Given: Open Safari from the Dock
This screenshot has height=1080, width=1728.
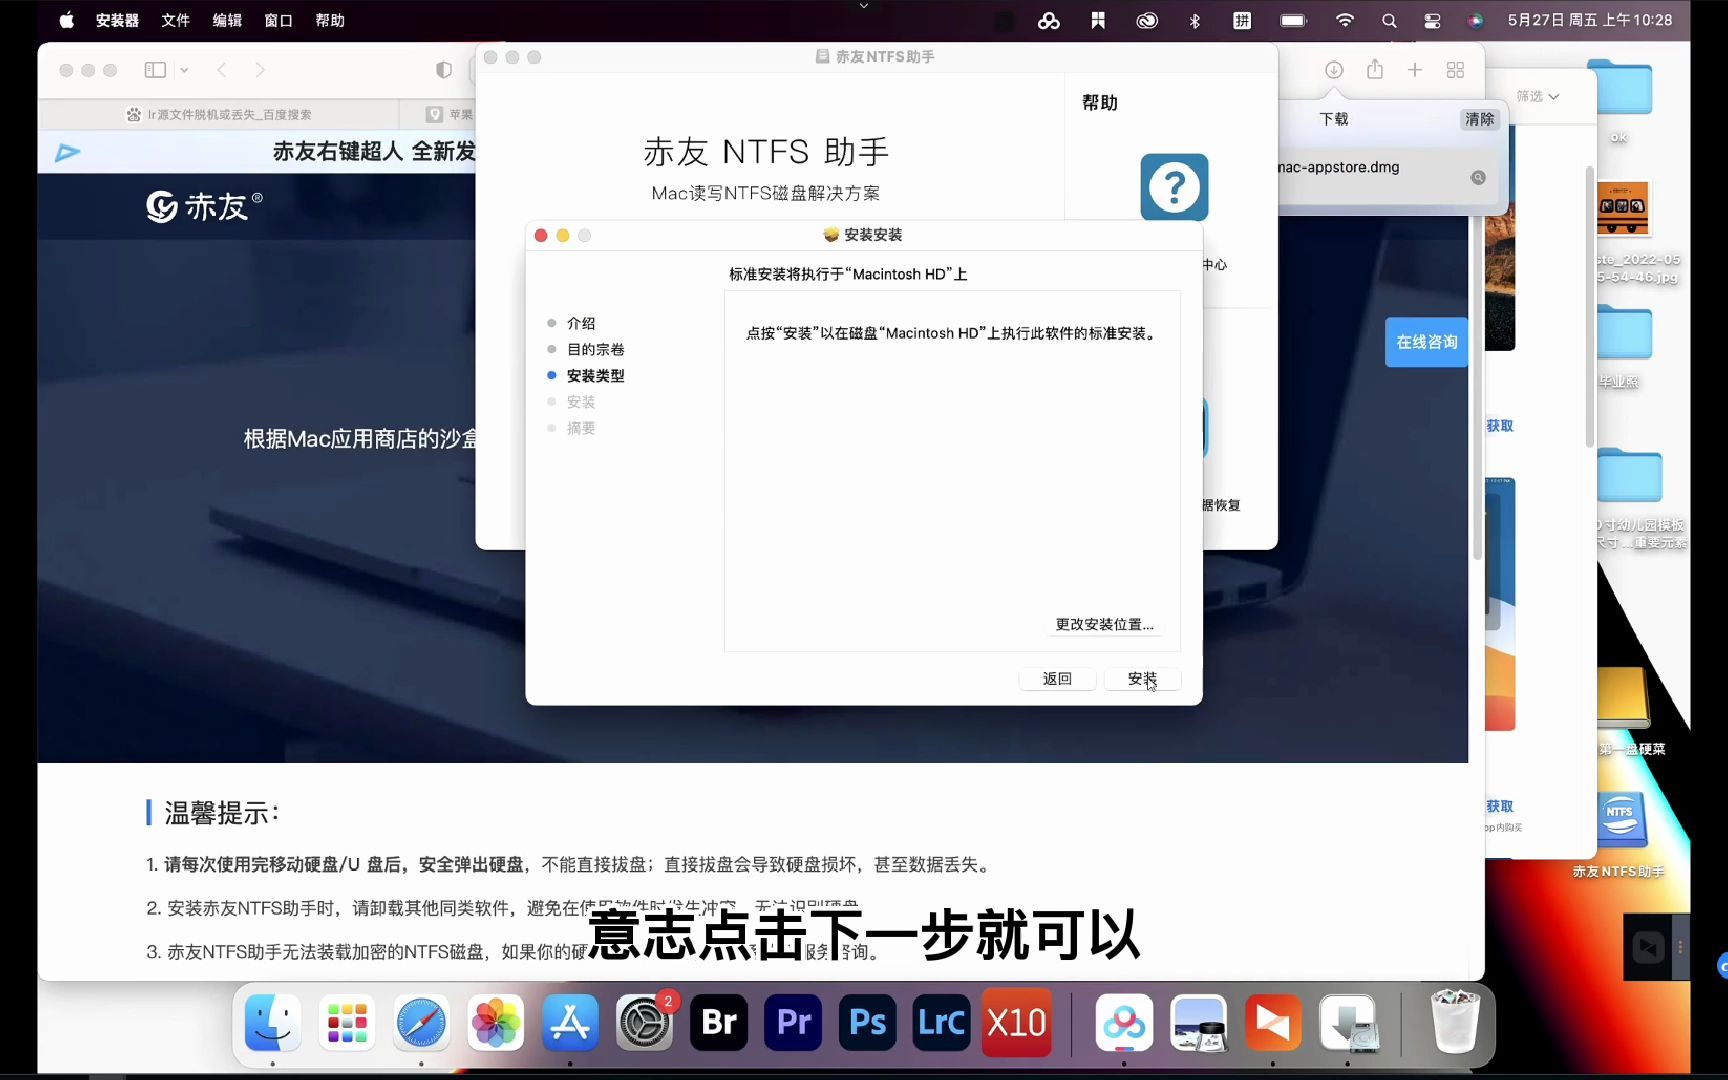Looking at the screenshot, I should [x=421, y=1022].
